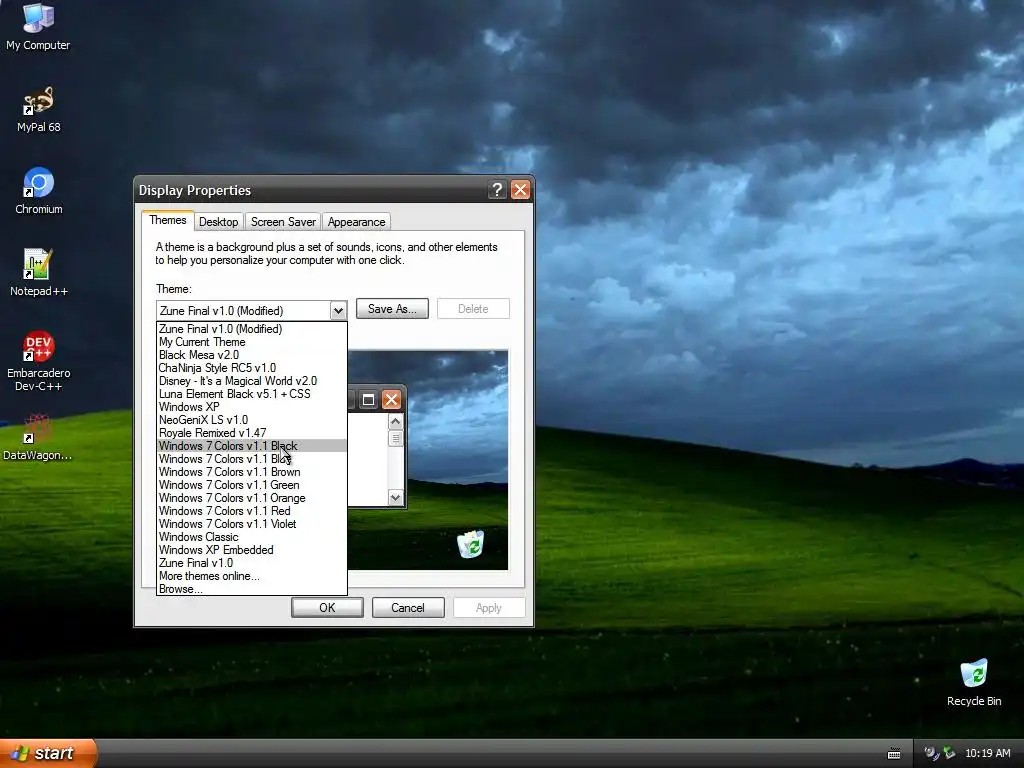Switch to the Desktop tab
1024x768 pixels.
pyautogui.click(x=218, y=222)
